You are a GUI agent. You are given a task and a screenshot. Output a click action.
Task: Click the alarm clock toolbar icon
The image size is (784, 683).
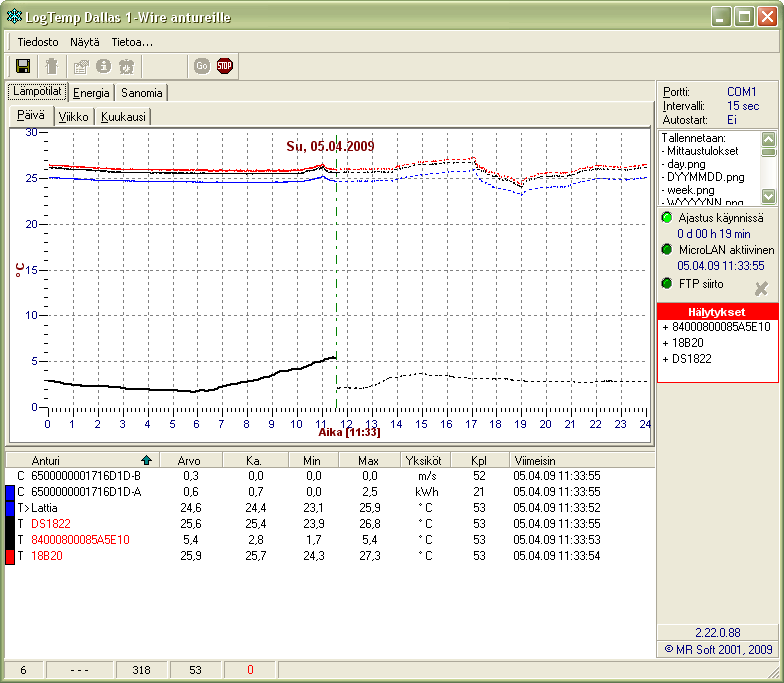[x=126, y=66]
